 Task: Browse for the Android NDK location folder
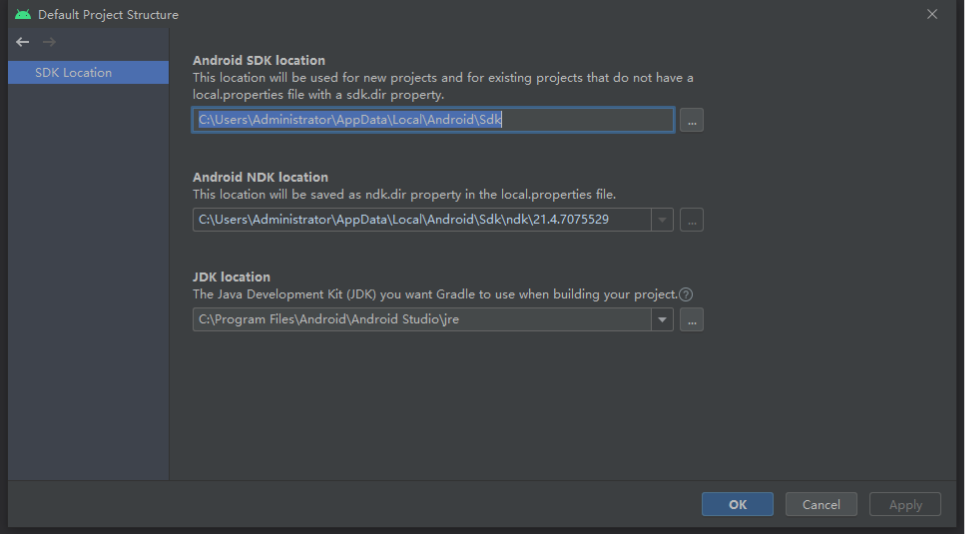point(691,220)
